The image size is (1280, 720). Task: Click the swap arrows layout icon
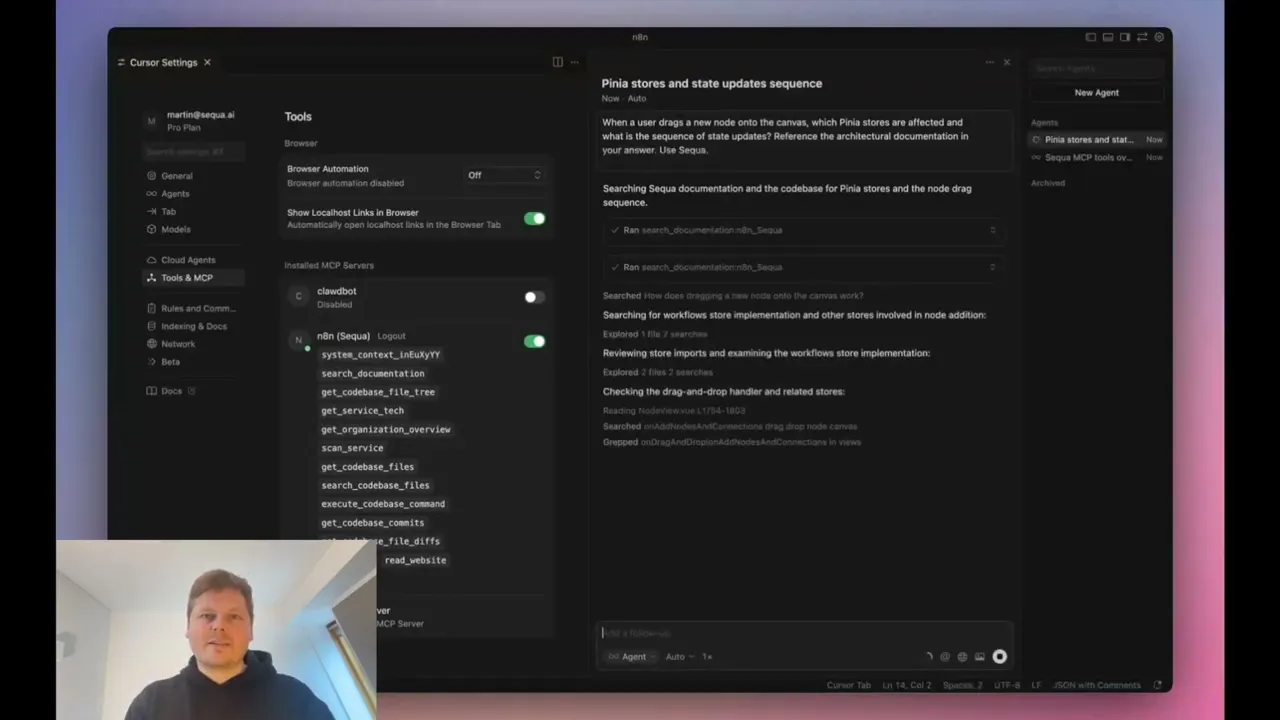(1142, 37)
